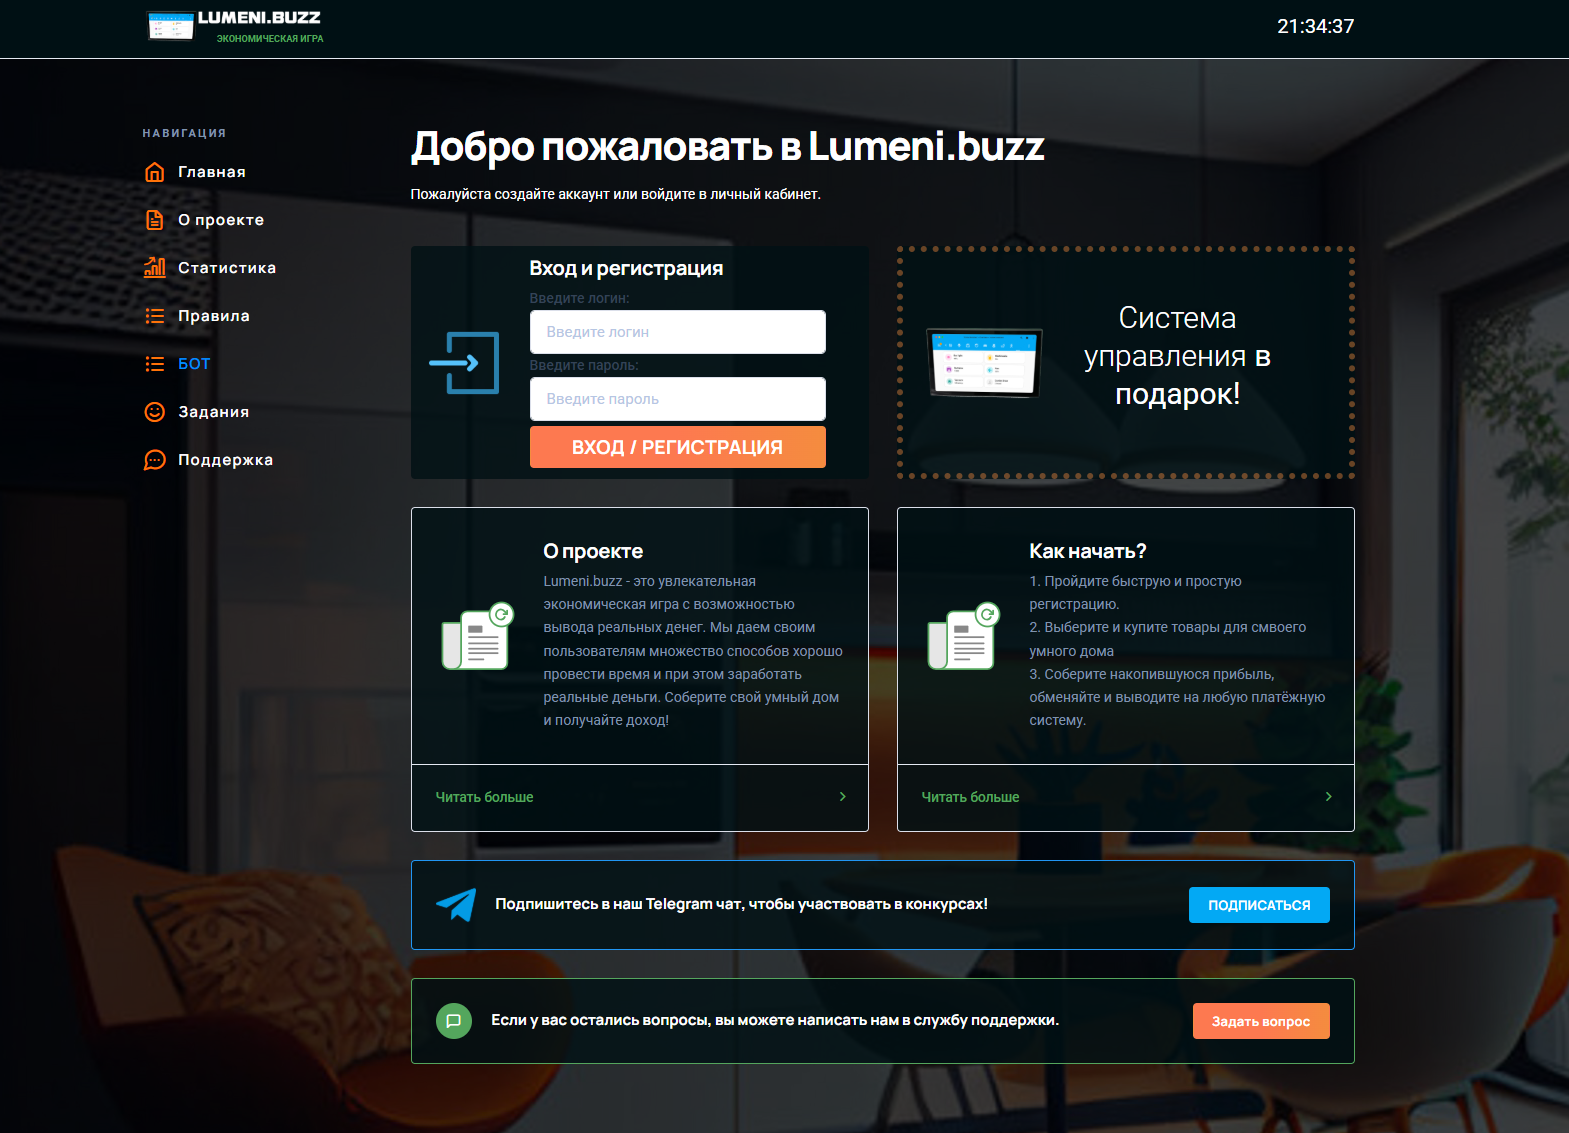The width and height of the screenshot is (1569, 1133).
Task: Expand the Как начать card chevron arrow
Action: pyautogui.click(x=1328, y=797)
